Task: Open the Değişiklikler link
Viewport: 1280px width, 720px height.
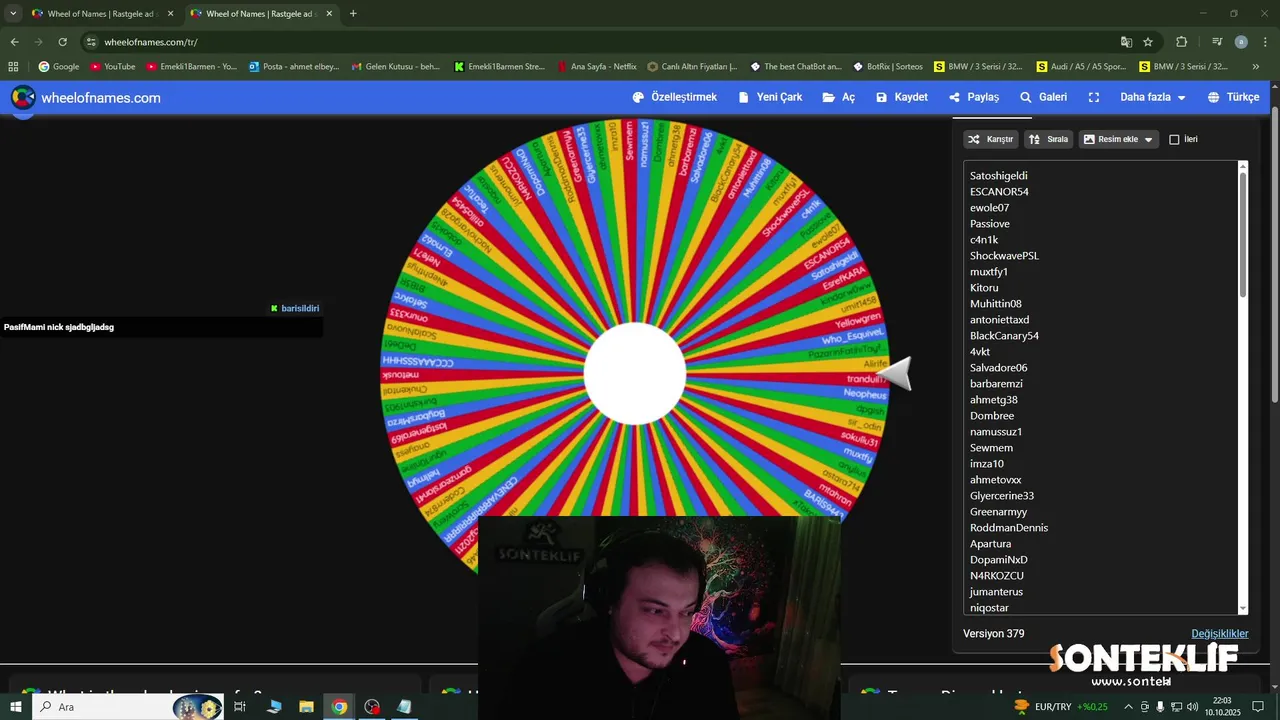Action: (x=1220, y=633)
